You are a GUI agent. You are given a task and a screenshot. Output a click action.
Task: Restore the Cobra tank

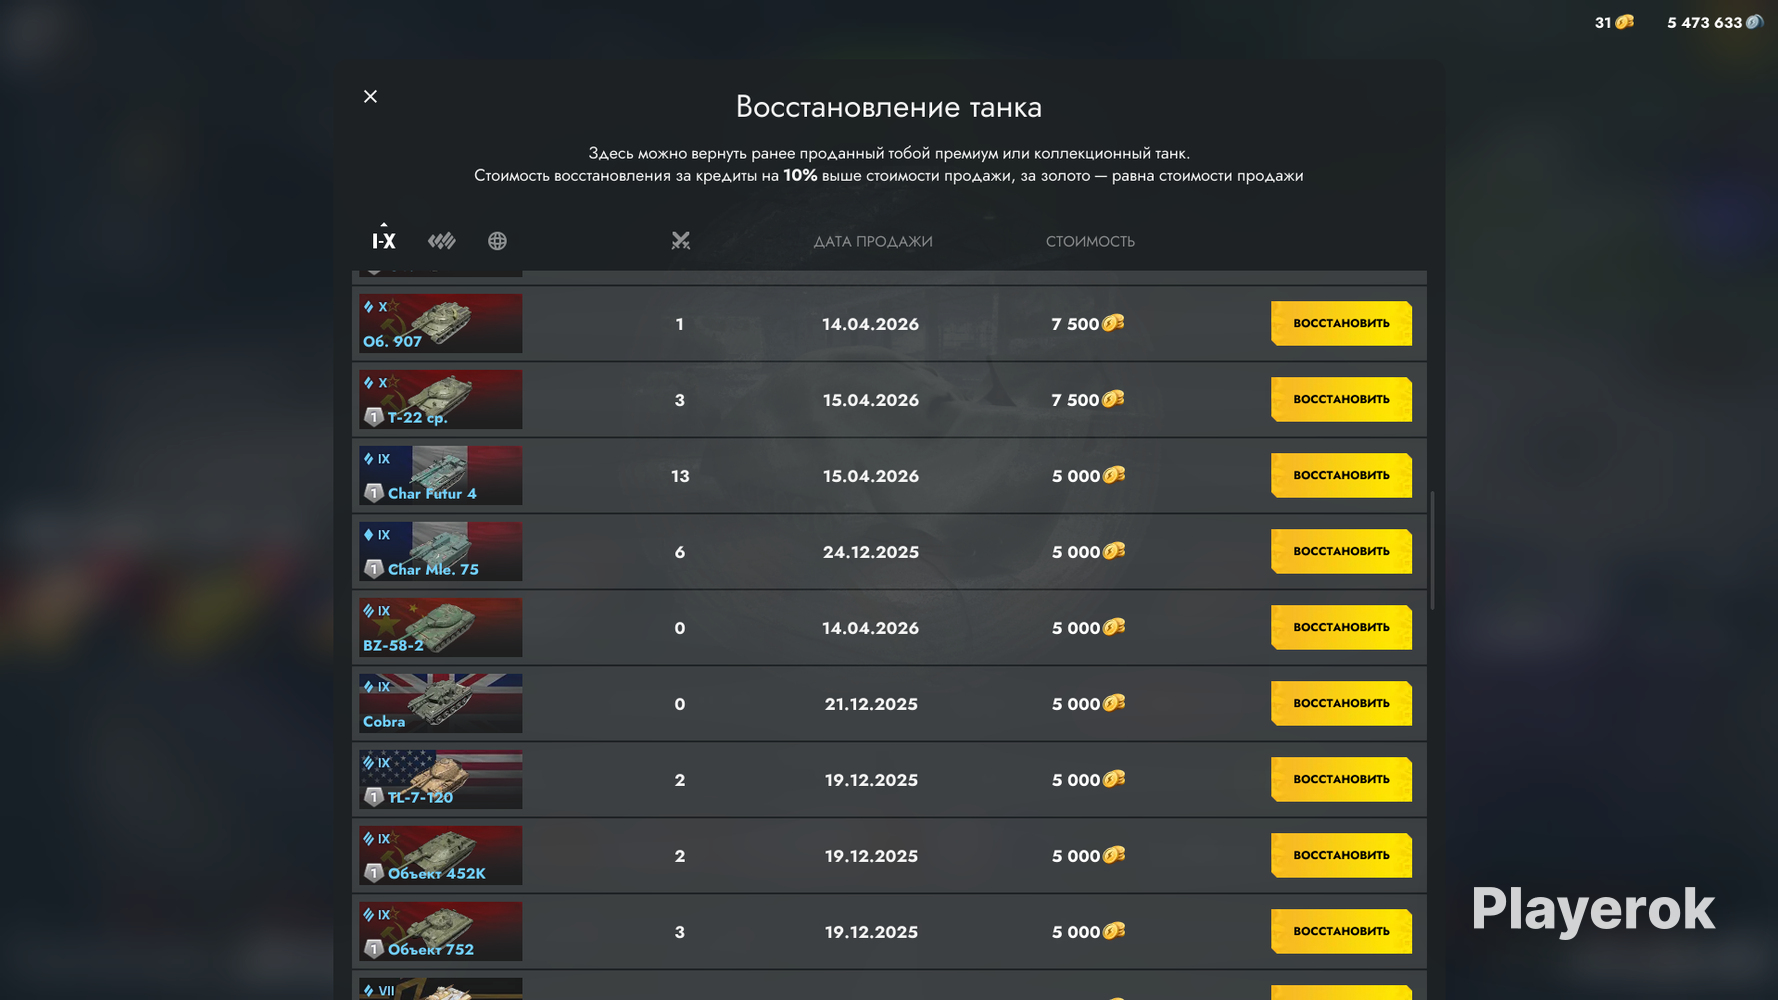coord(1341,703)
